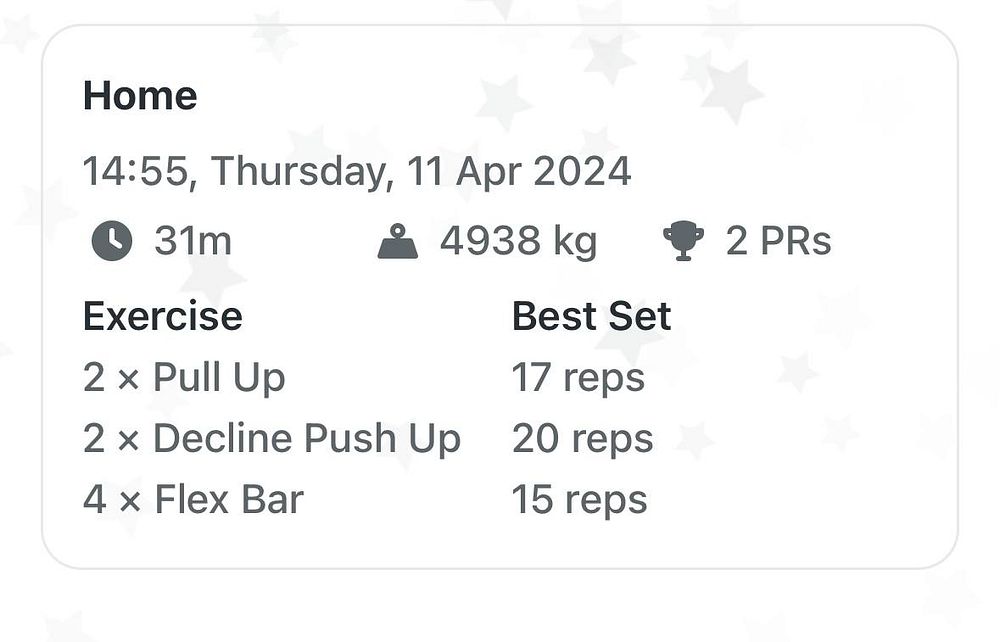Click the trophy PRs icon
1000x642 pixels.
click(684, 241)
